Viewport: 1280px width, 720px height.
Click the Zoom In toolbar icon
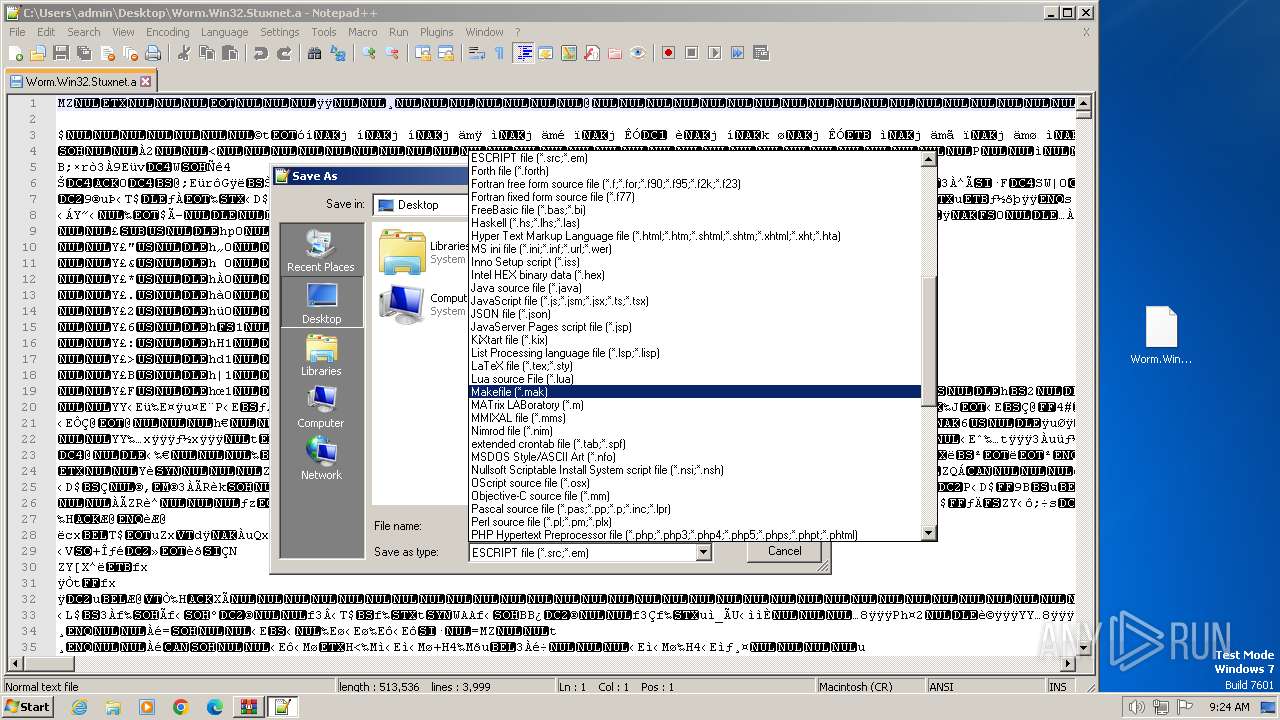coord(370,53)
